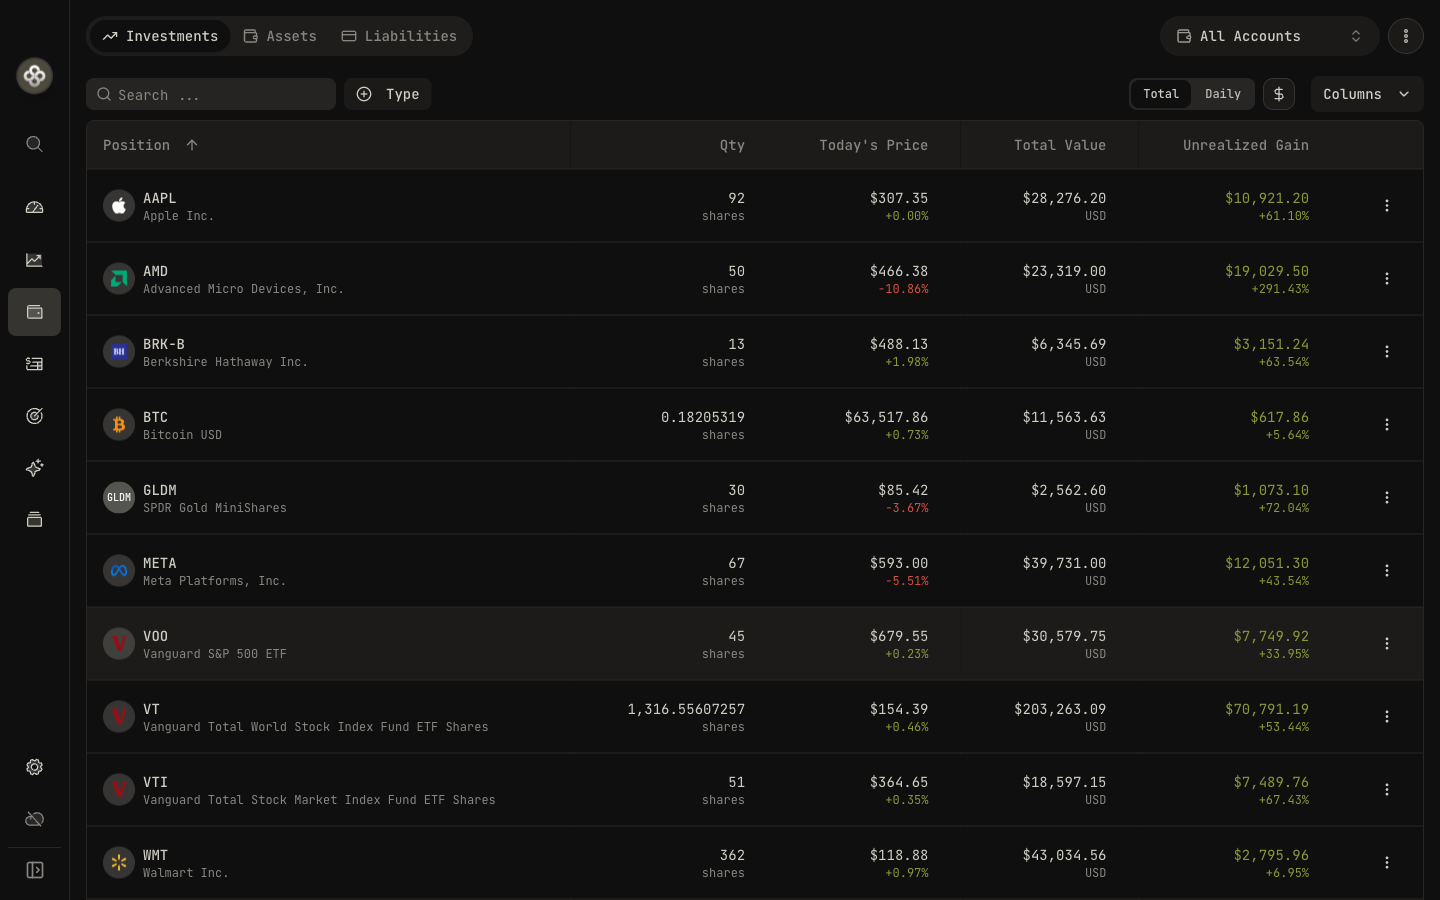The width and height of the screenshot is (1440, 900).
Task: Switch to the Assets tab
Action: point(280,36)
